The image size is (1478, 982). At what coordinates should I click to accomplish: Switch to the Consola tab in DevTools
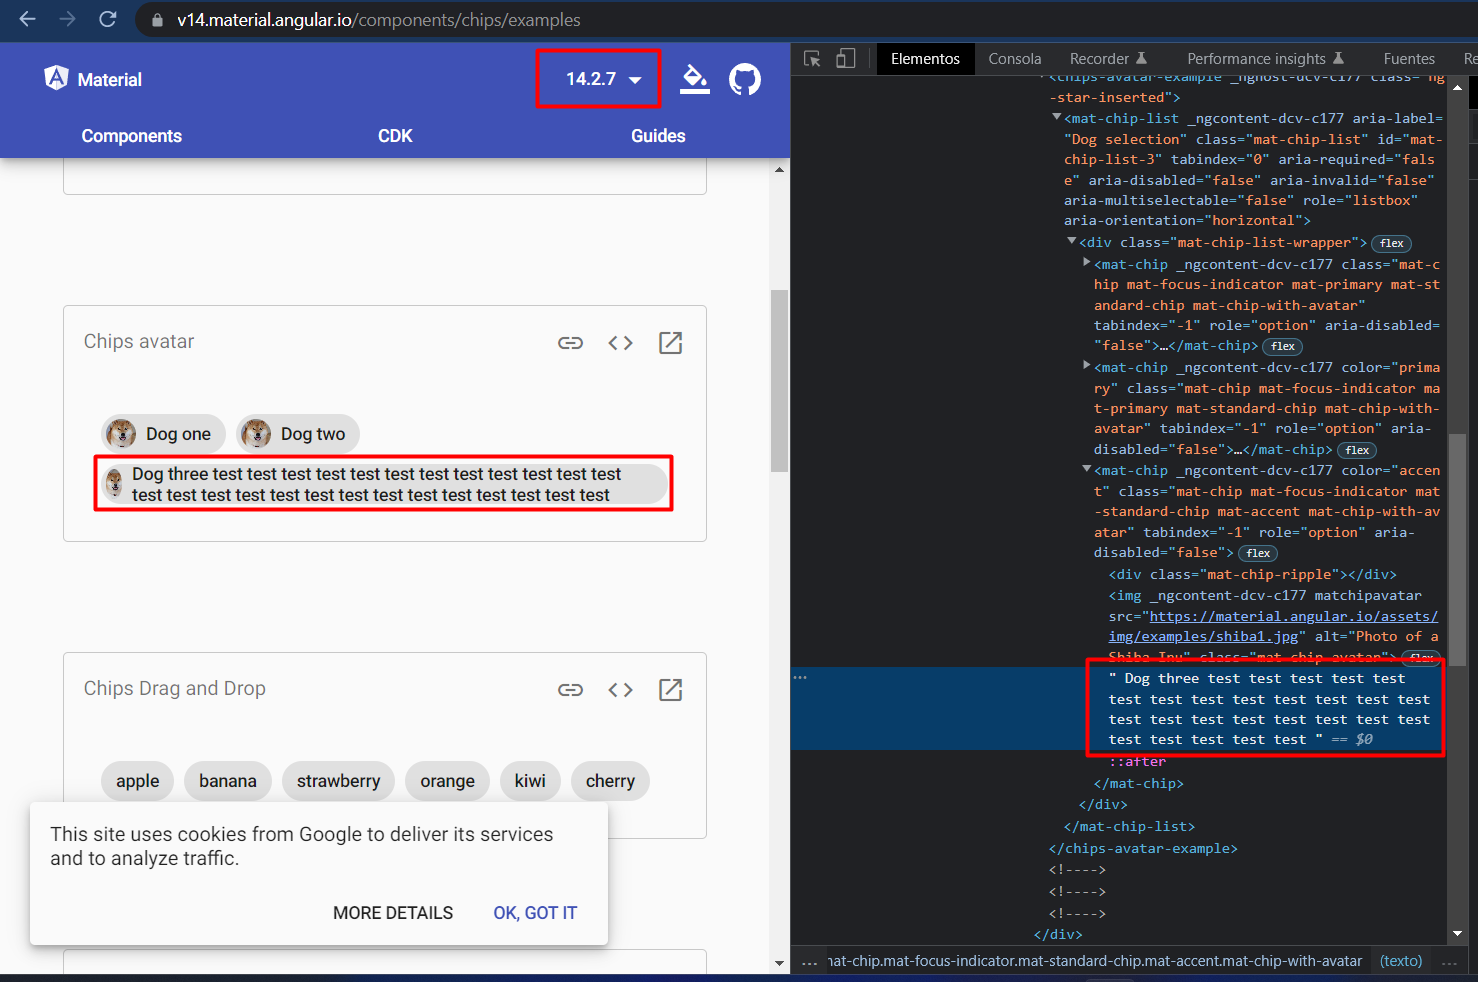pos(1014,58)
